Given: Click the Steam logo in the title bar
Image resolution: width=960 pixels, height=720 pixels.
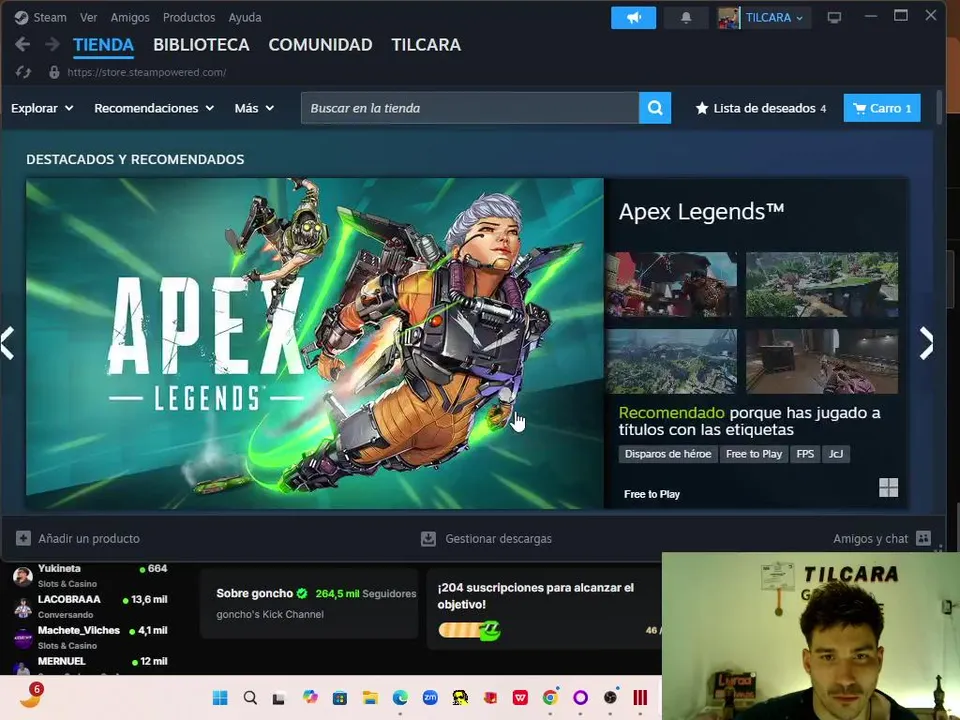Looking at the screenshot, I should (21, 17).
